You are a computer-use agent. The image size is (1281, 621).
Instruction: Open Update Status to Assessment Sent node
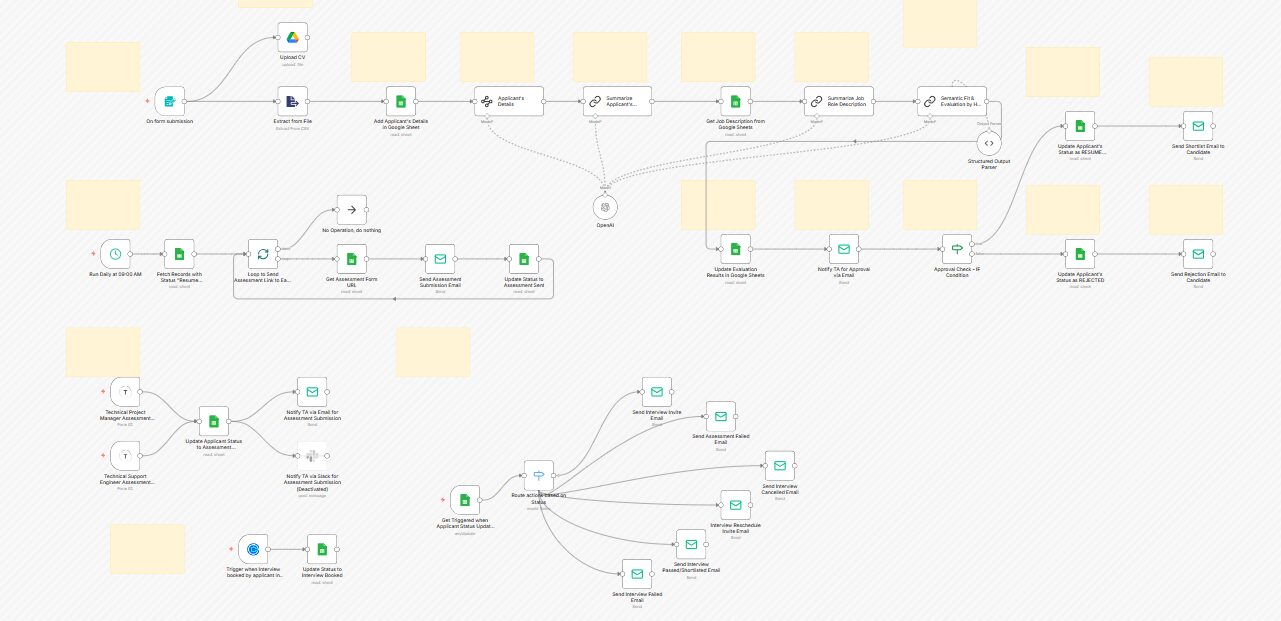pos(524,259)
